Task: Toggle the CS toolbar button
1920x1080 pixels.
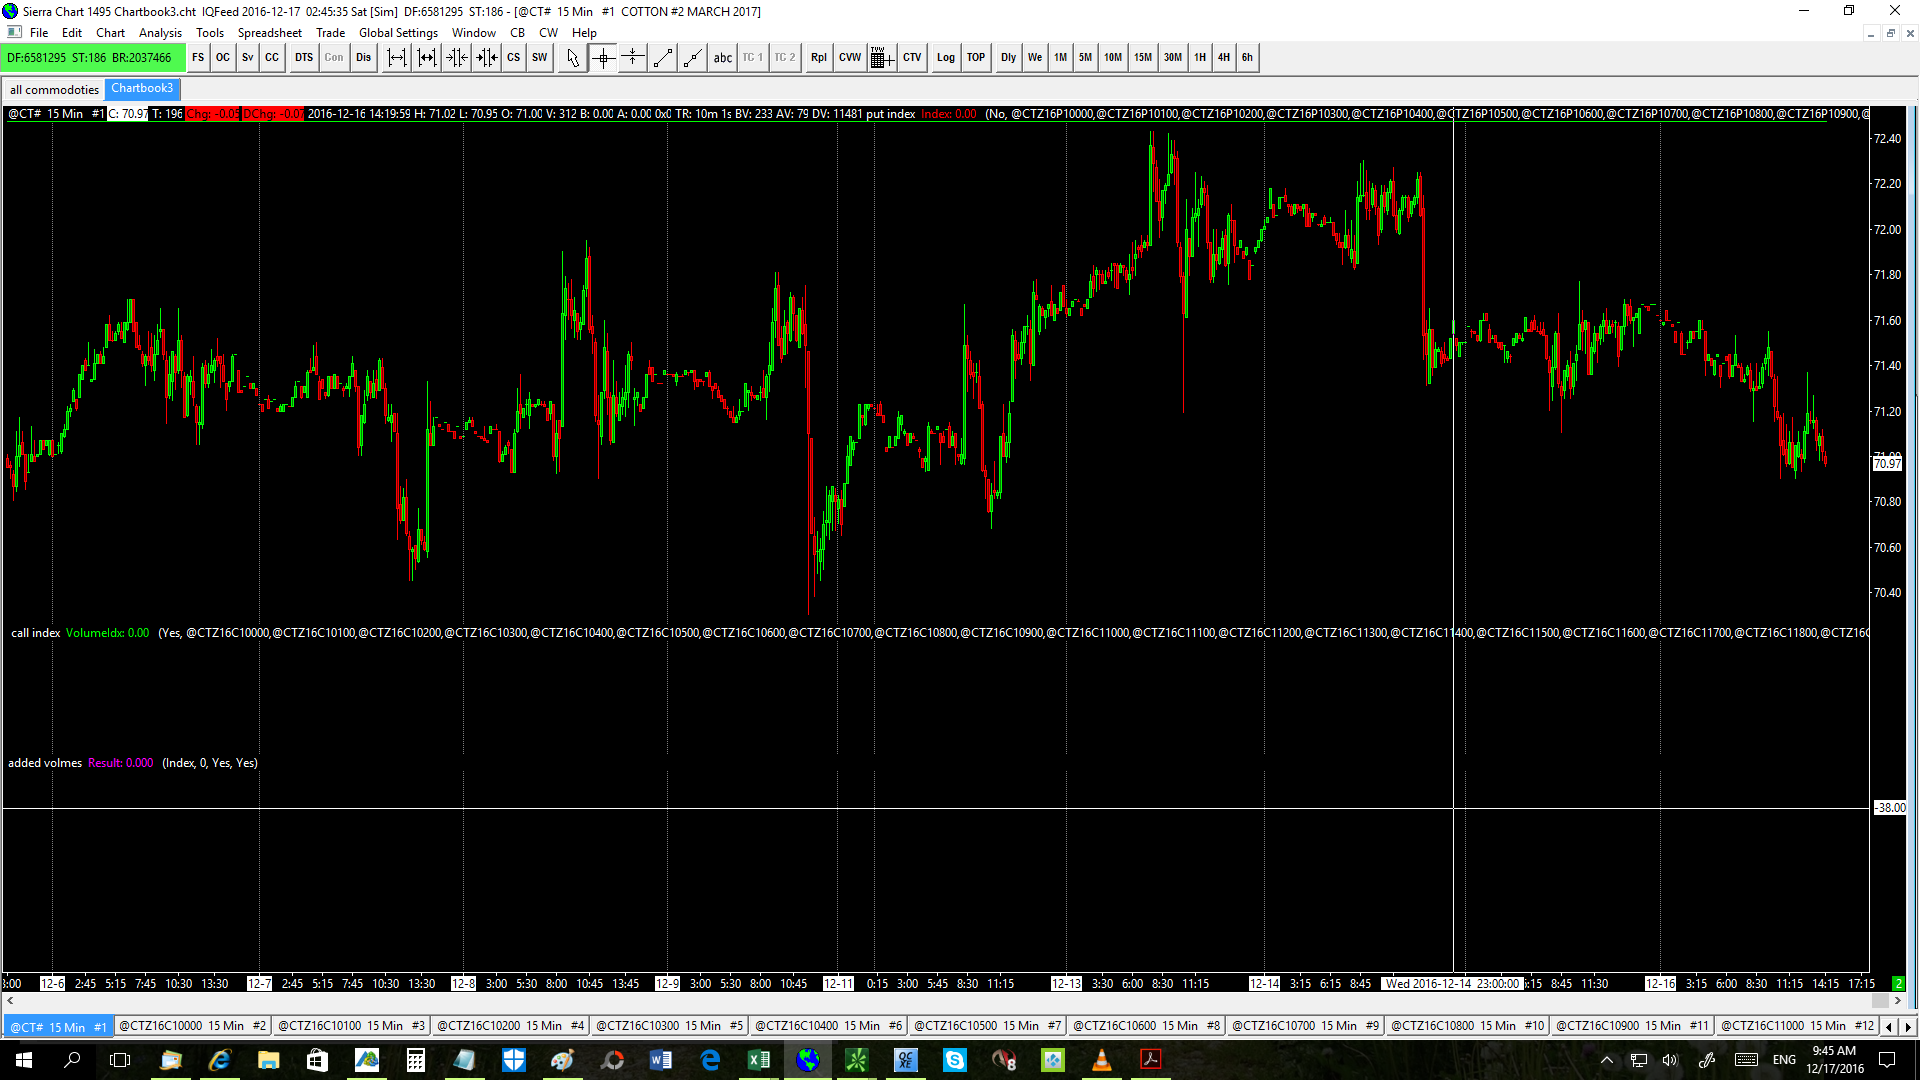Action: coord(513,58)
